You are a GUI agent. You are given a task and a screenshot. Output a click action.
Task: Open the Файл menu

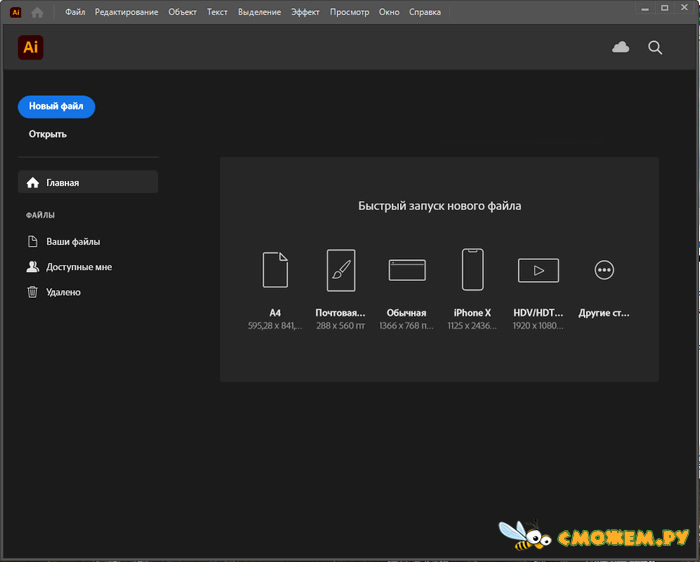(75, 12)
